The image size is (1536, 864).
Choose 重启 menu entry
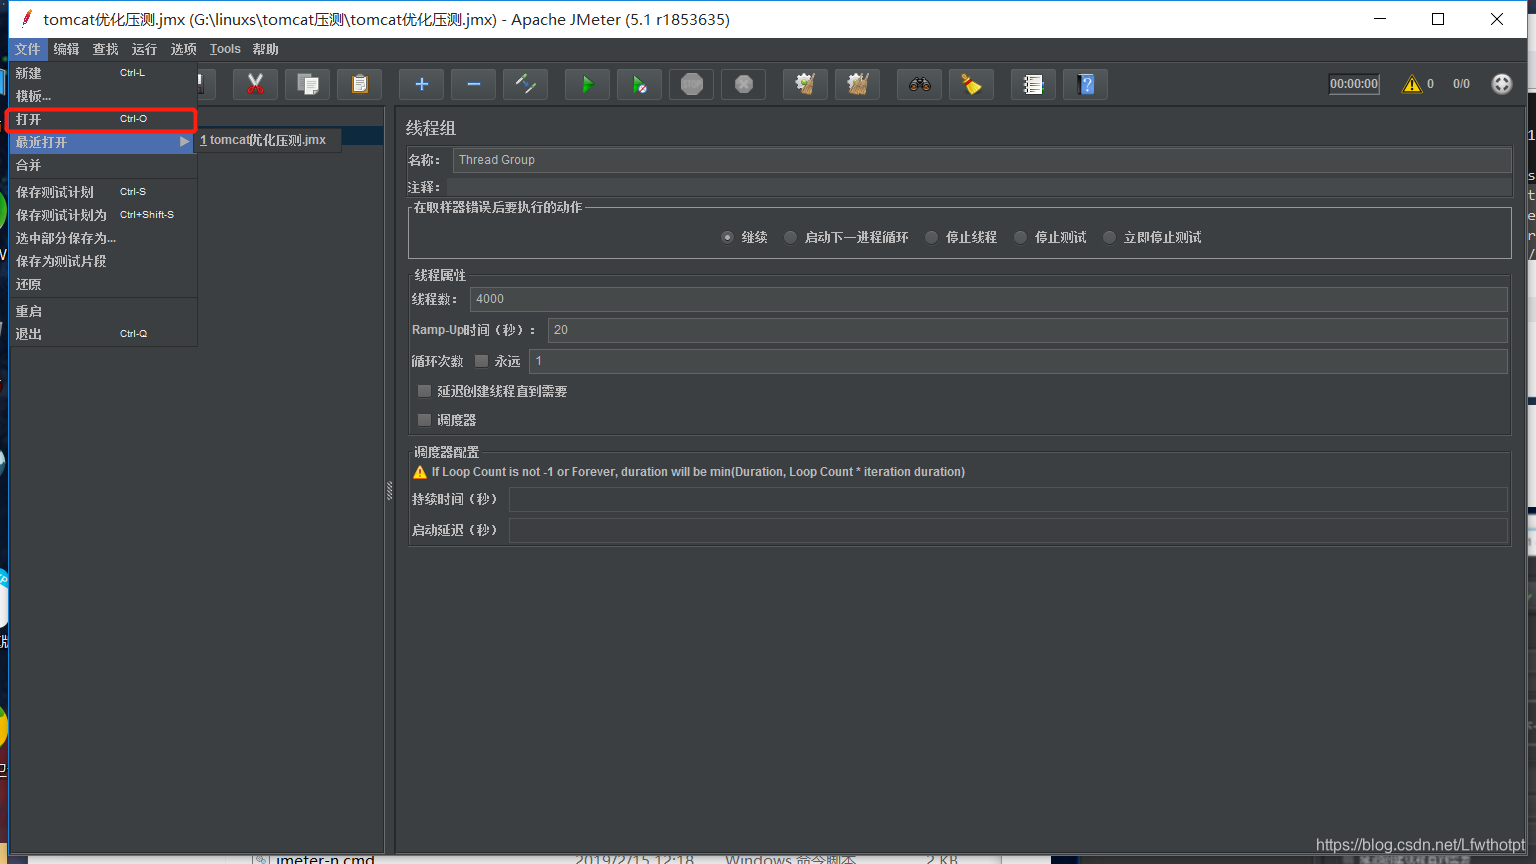pos(103,311)
